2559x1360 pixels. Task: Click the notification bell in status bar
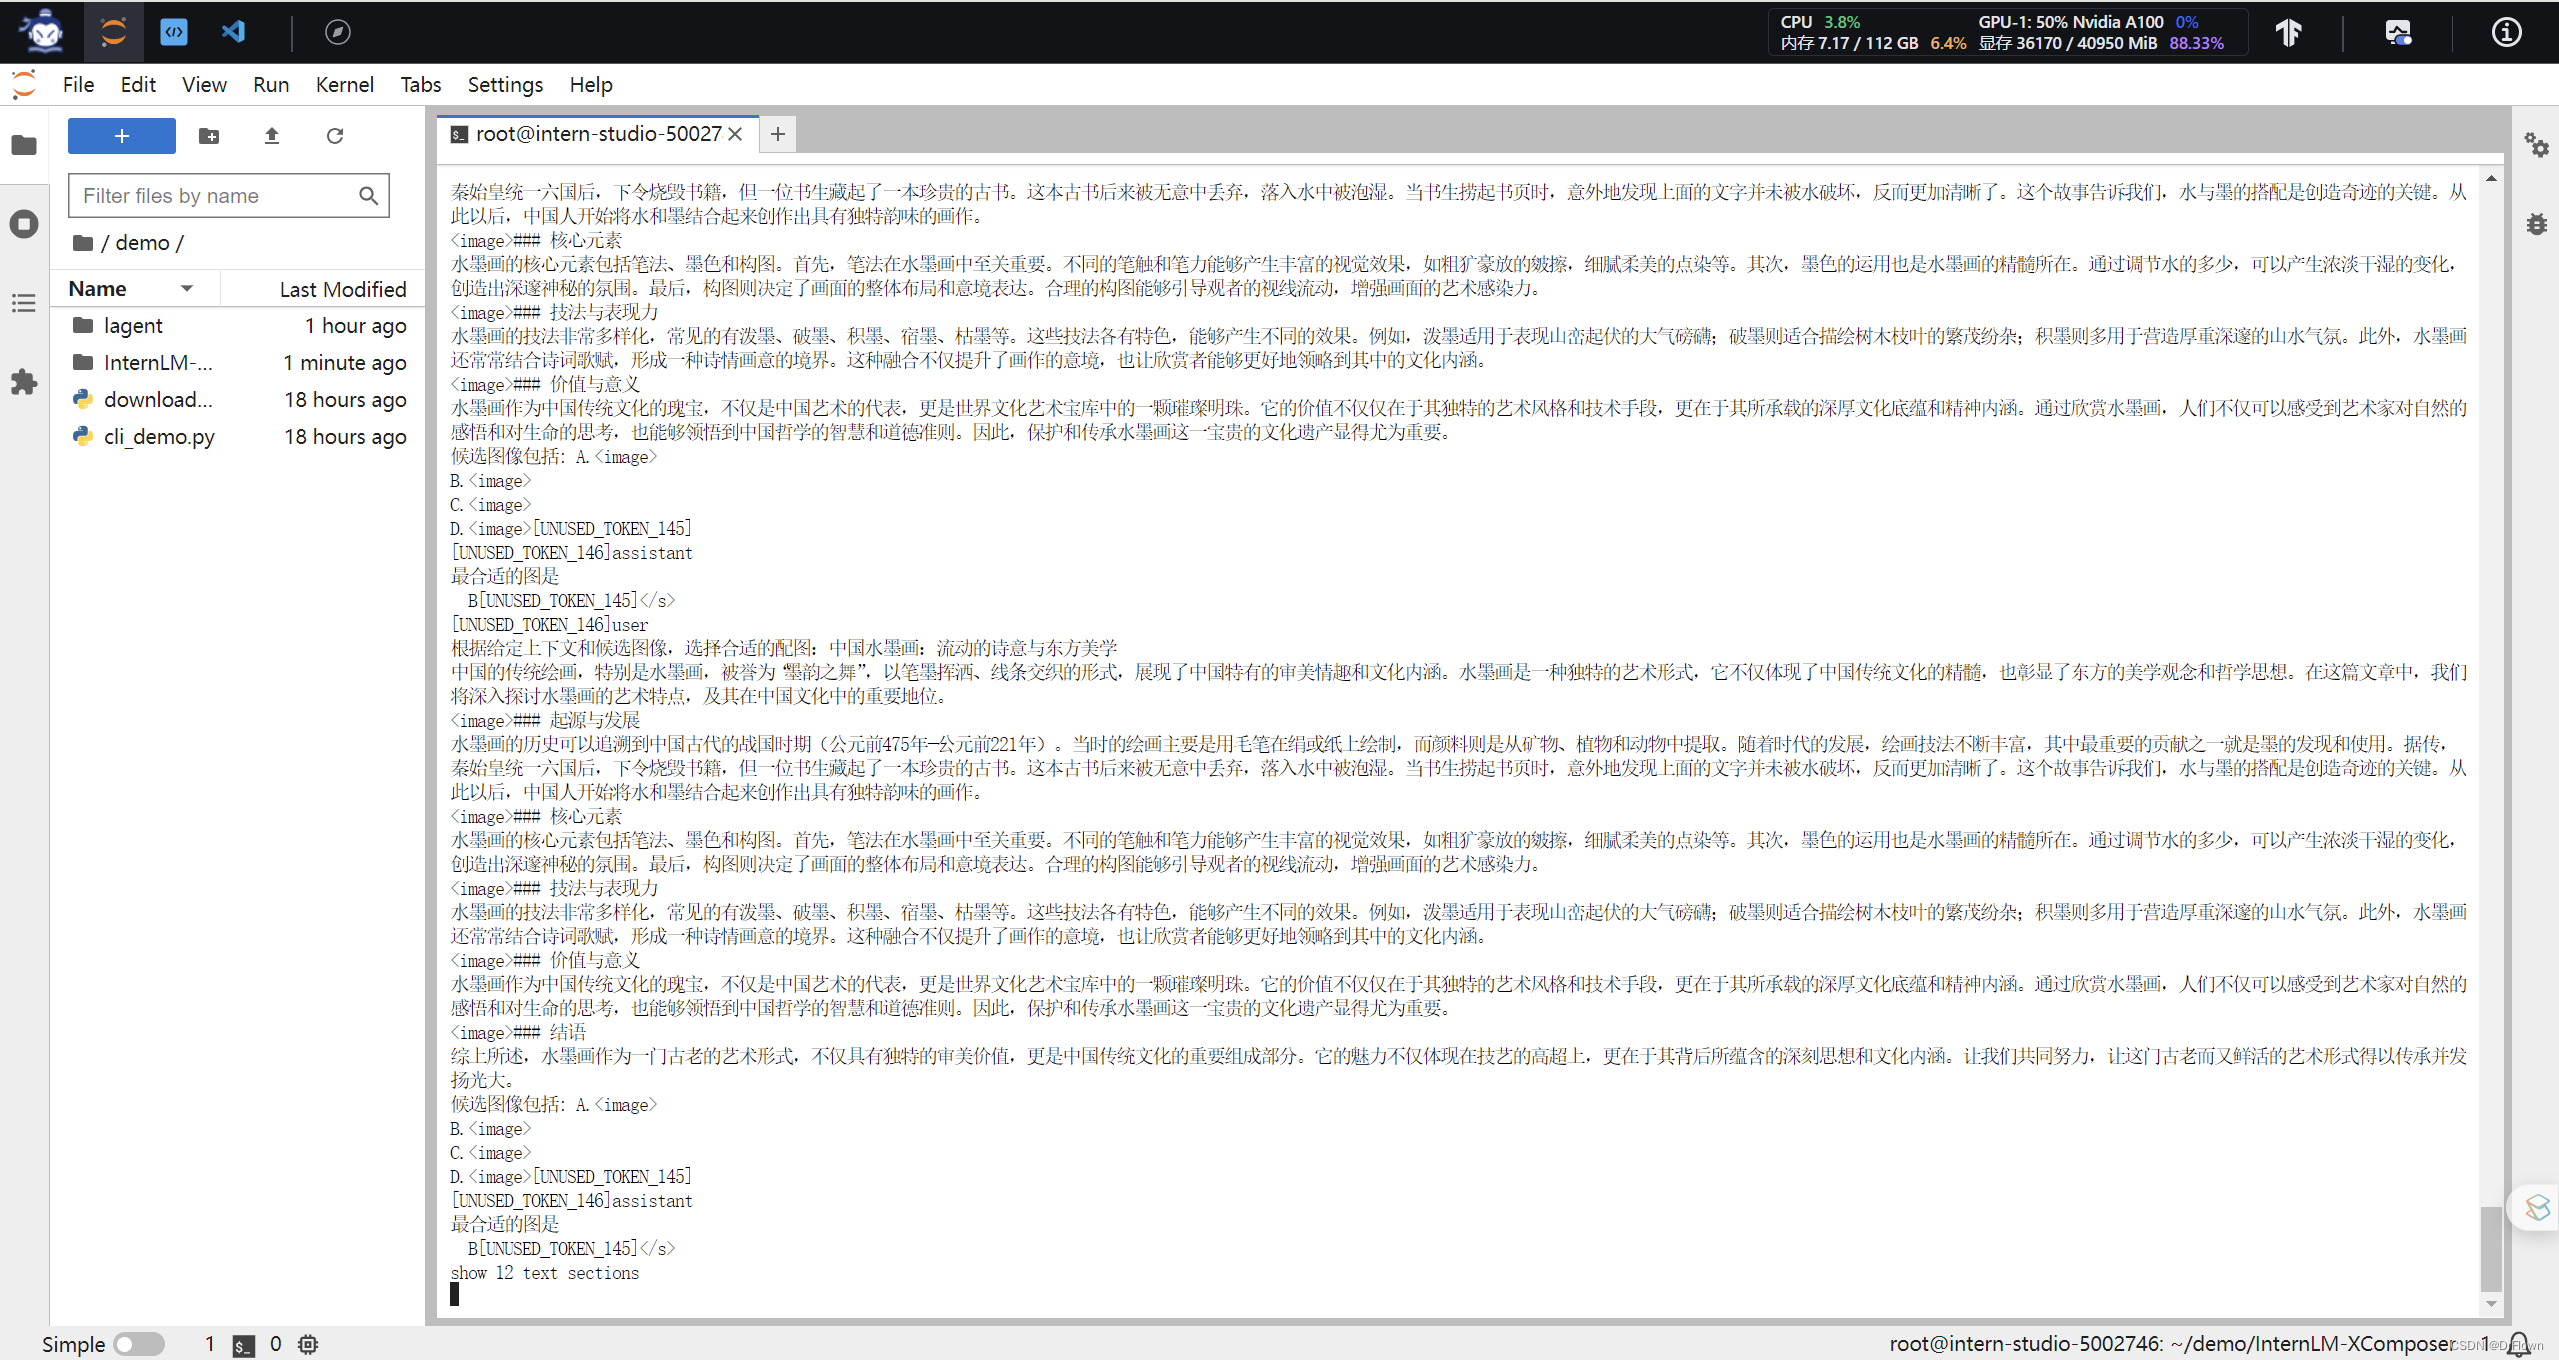coord(2519,1344)
